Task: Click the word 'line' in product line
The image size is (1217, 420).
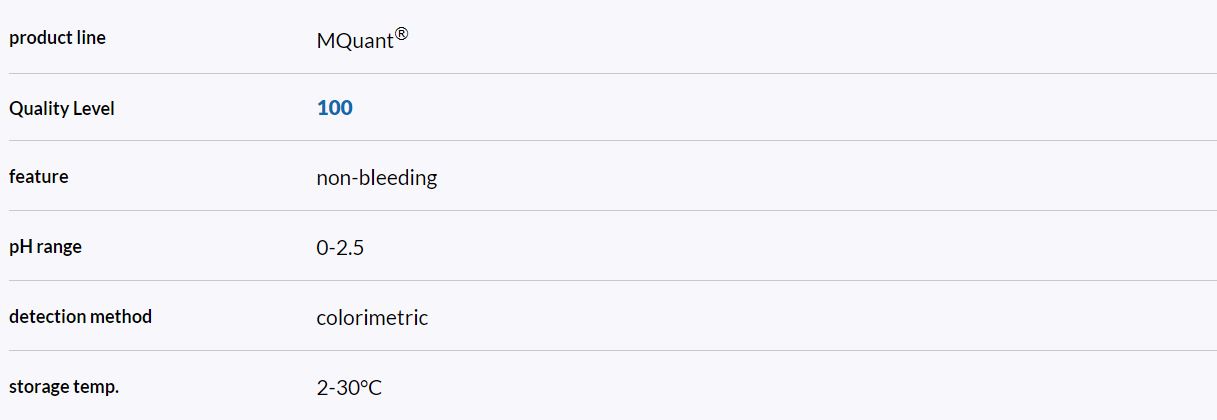Action: click(91, 38)
